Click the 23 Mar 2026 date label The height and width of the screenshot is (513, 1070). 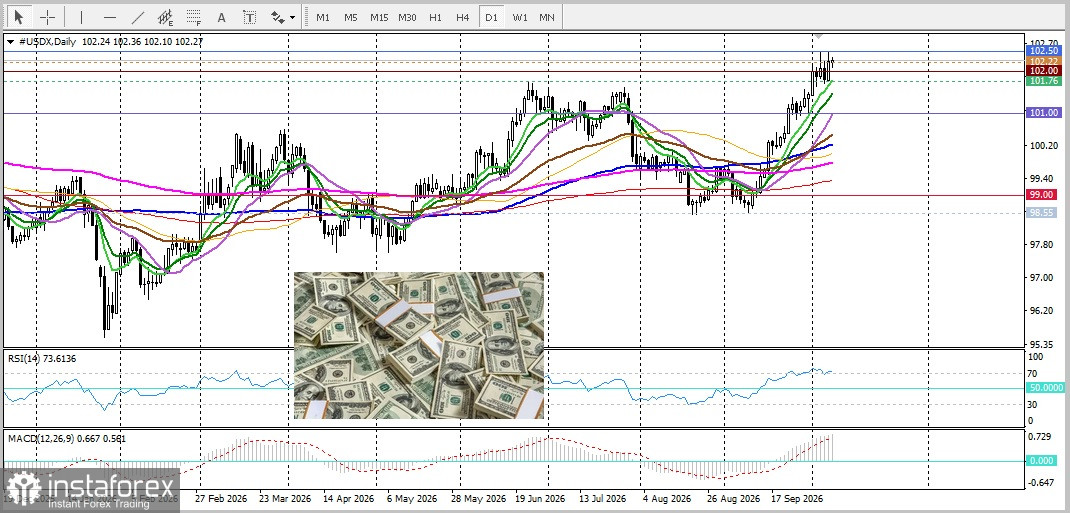click(285, 499)
